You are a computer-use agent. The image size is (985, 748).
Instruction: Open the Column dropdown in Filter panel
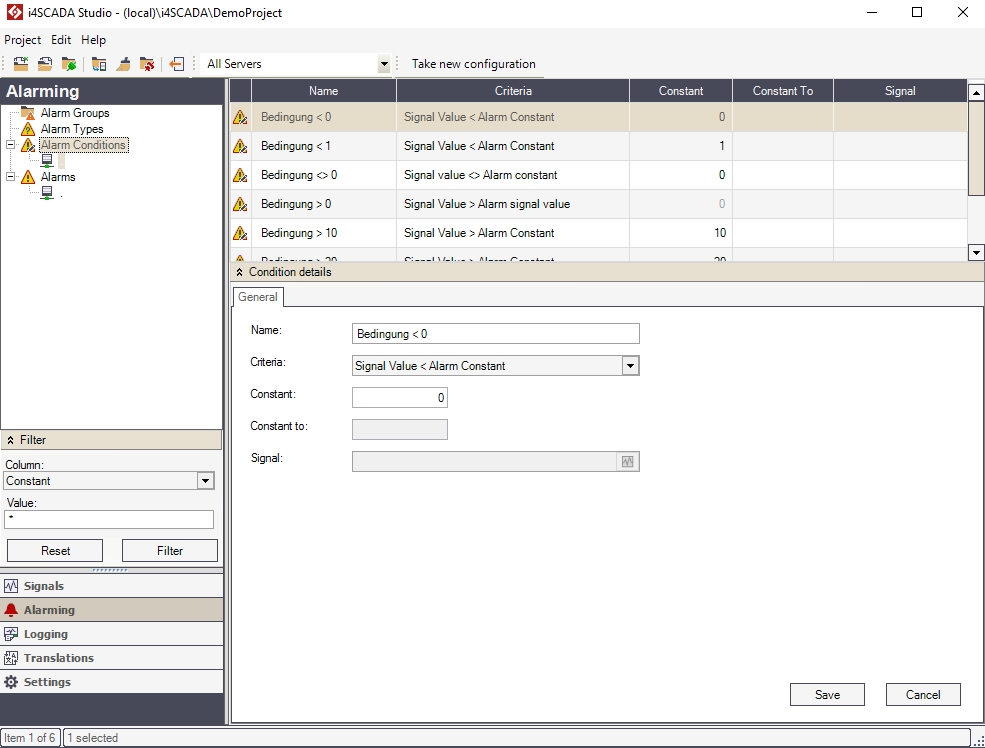pos(205,481)
